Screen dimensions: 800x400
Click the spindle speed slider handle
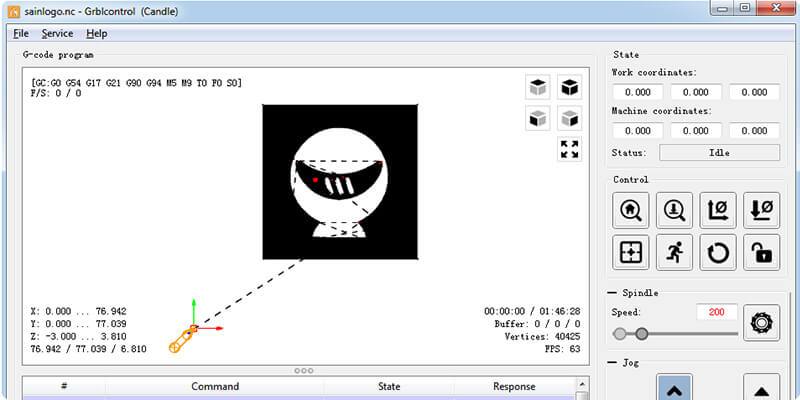642,334
